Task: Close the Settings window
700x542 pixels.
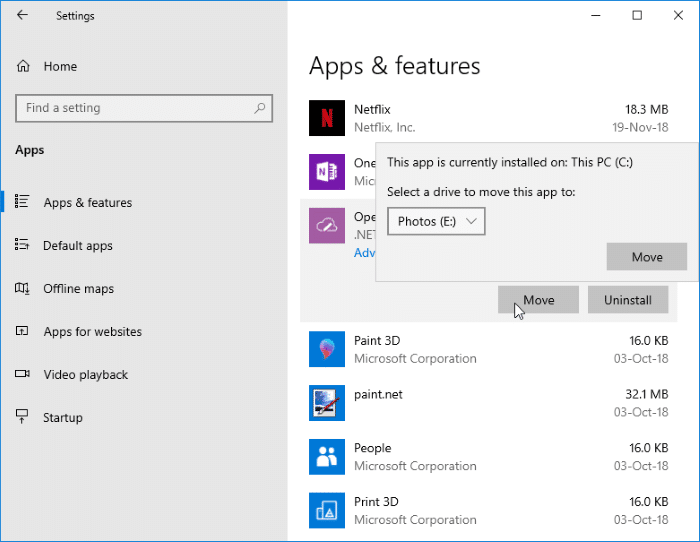Action: pyautogui.click(x=678, y=15)
